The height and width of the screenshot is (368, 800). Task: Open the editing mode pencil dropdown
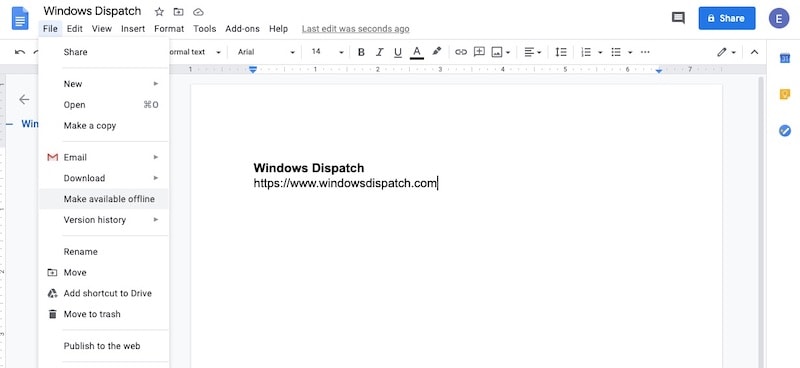click(x=727, y=52)
